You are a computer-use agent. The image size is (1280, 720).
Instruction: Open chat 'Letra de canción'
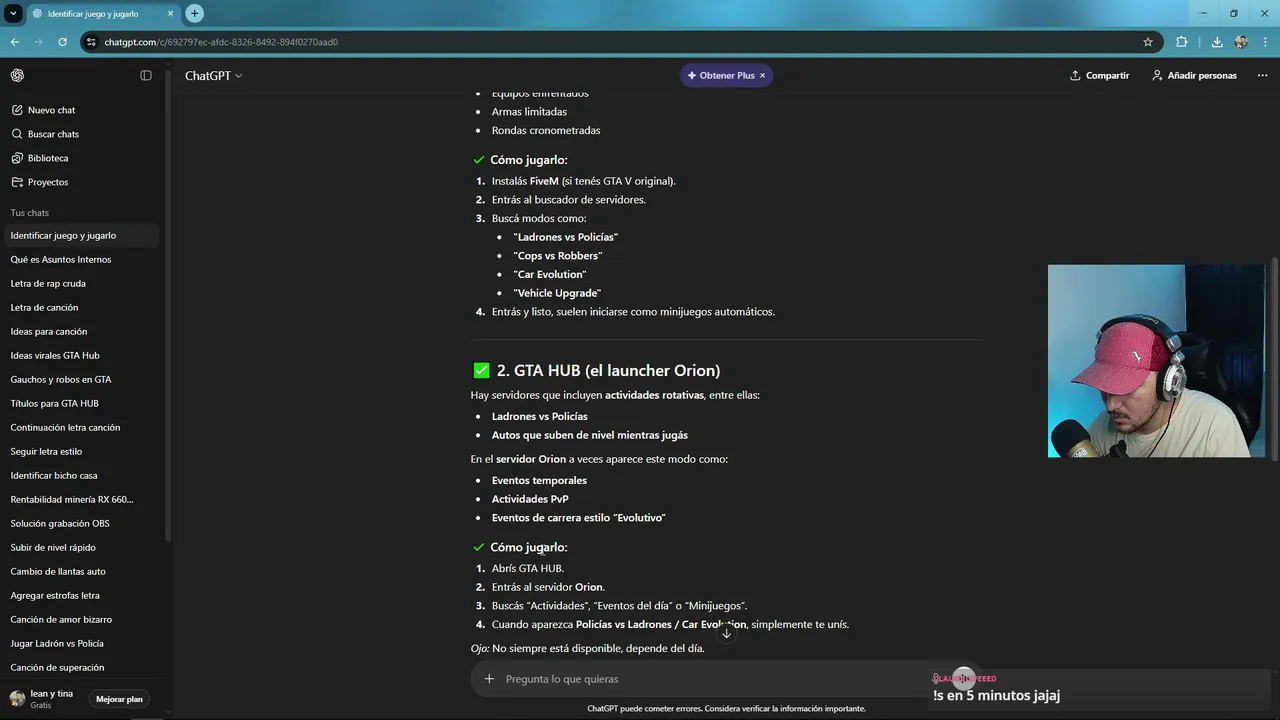pyautogui.click(x=80, y=308)
